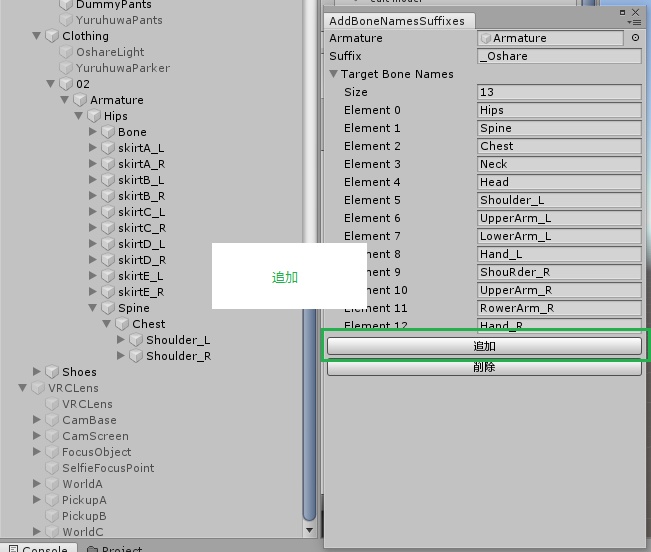The height and width of the screenshot is (552, 651).
Task: Click the cube icon beside Shoes
Action: [x=52, y=371]
